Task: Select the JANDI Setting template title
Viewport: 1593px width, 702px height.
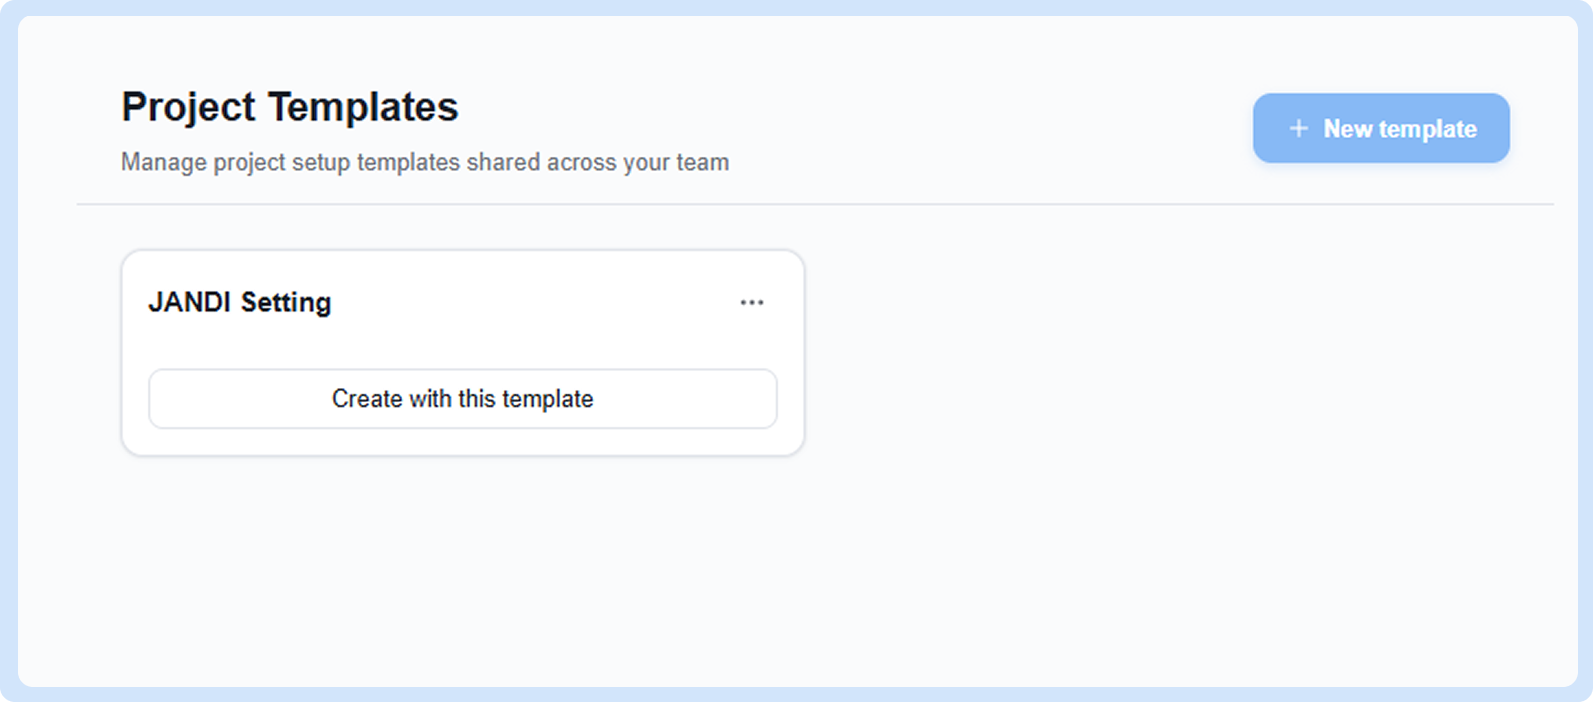Action: tap(240, 302)
